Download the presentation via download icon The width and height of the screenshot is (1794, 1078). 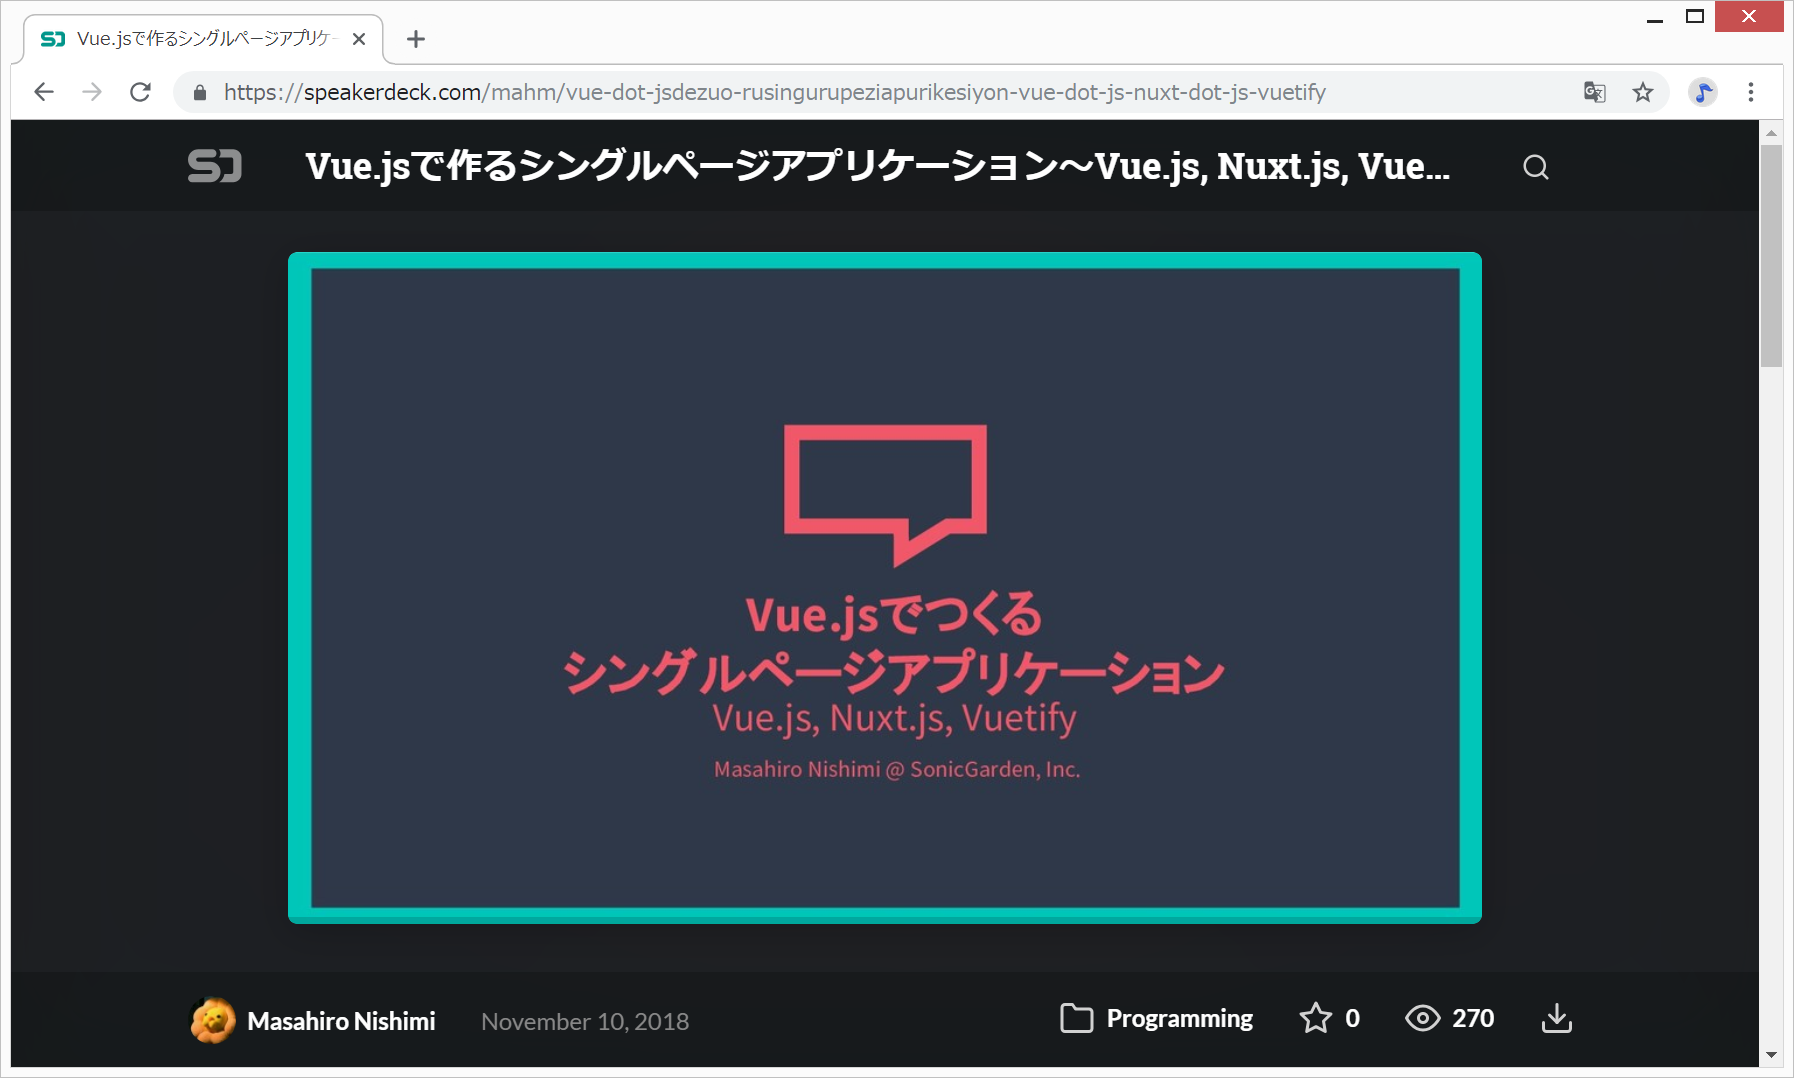pos(1556,1018)
